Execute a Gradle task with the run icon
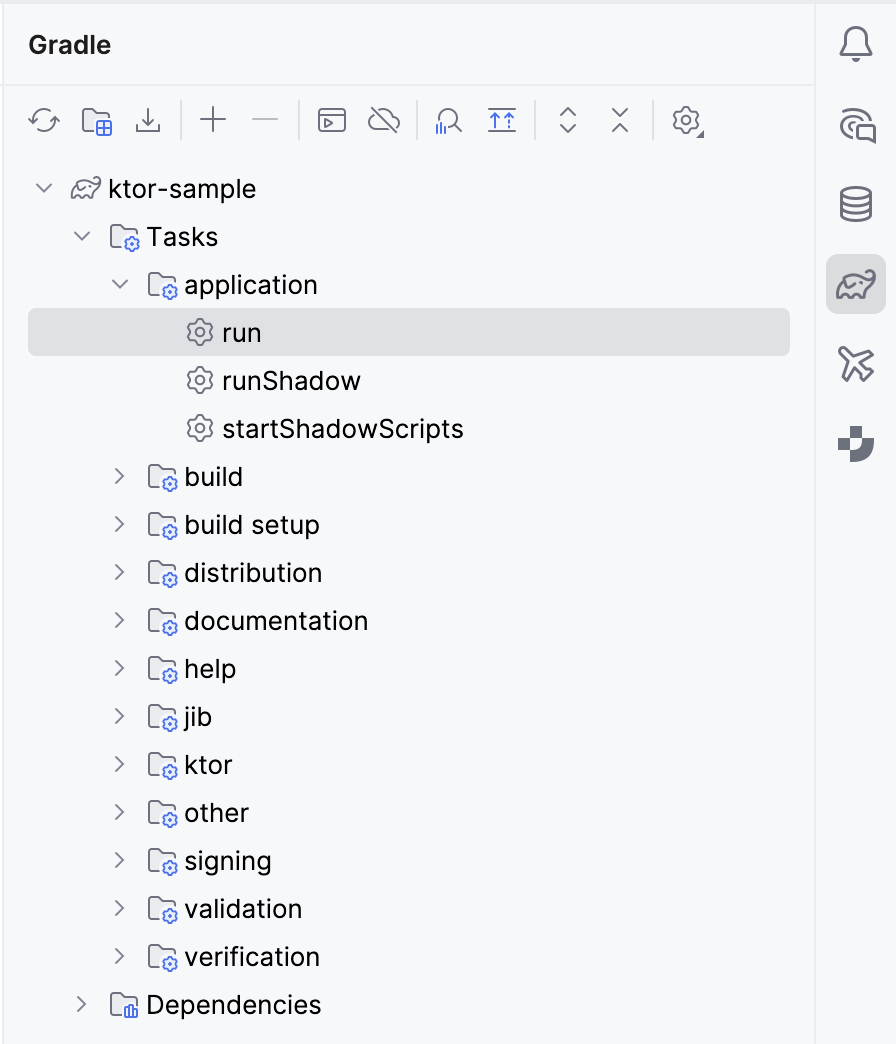Image resolution: width=896 pixels, height=1044 pixels. tap(331, 120)
